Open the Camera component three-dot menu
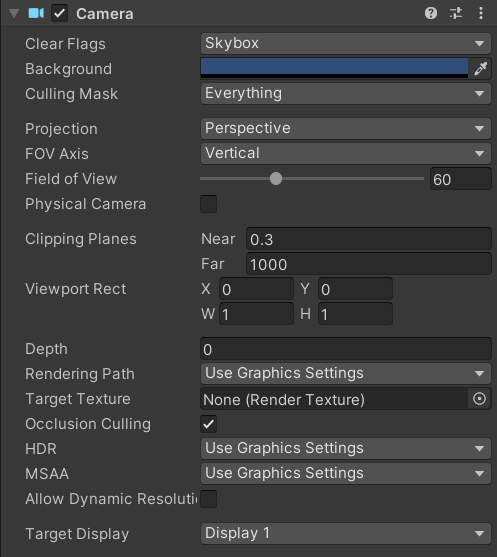The image size is (497, 557). coord(481,13)
